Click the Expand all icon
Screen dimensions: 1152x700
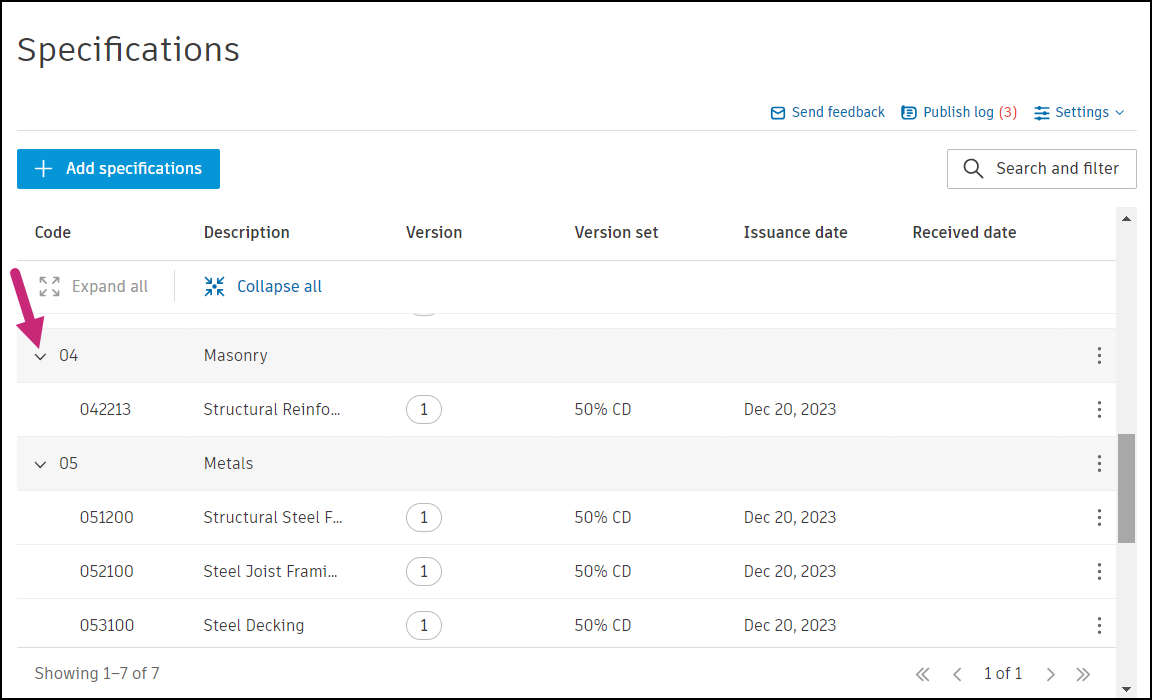pos(49,287)
